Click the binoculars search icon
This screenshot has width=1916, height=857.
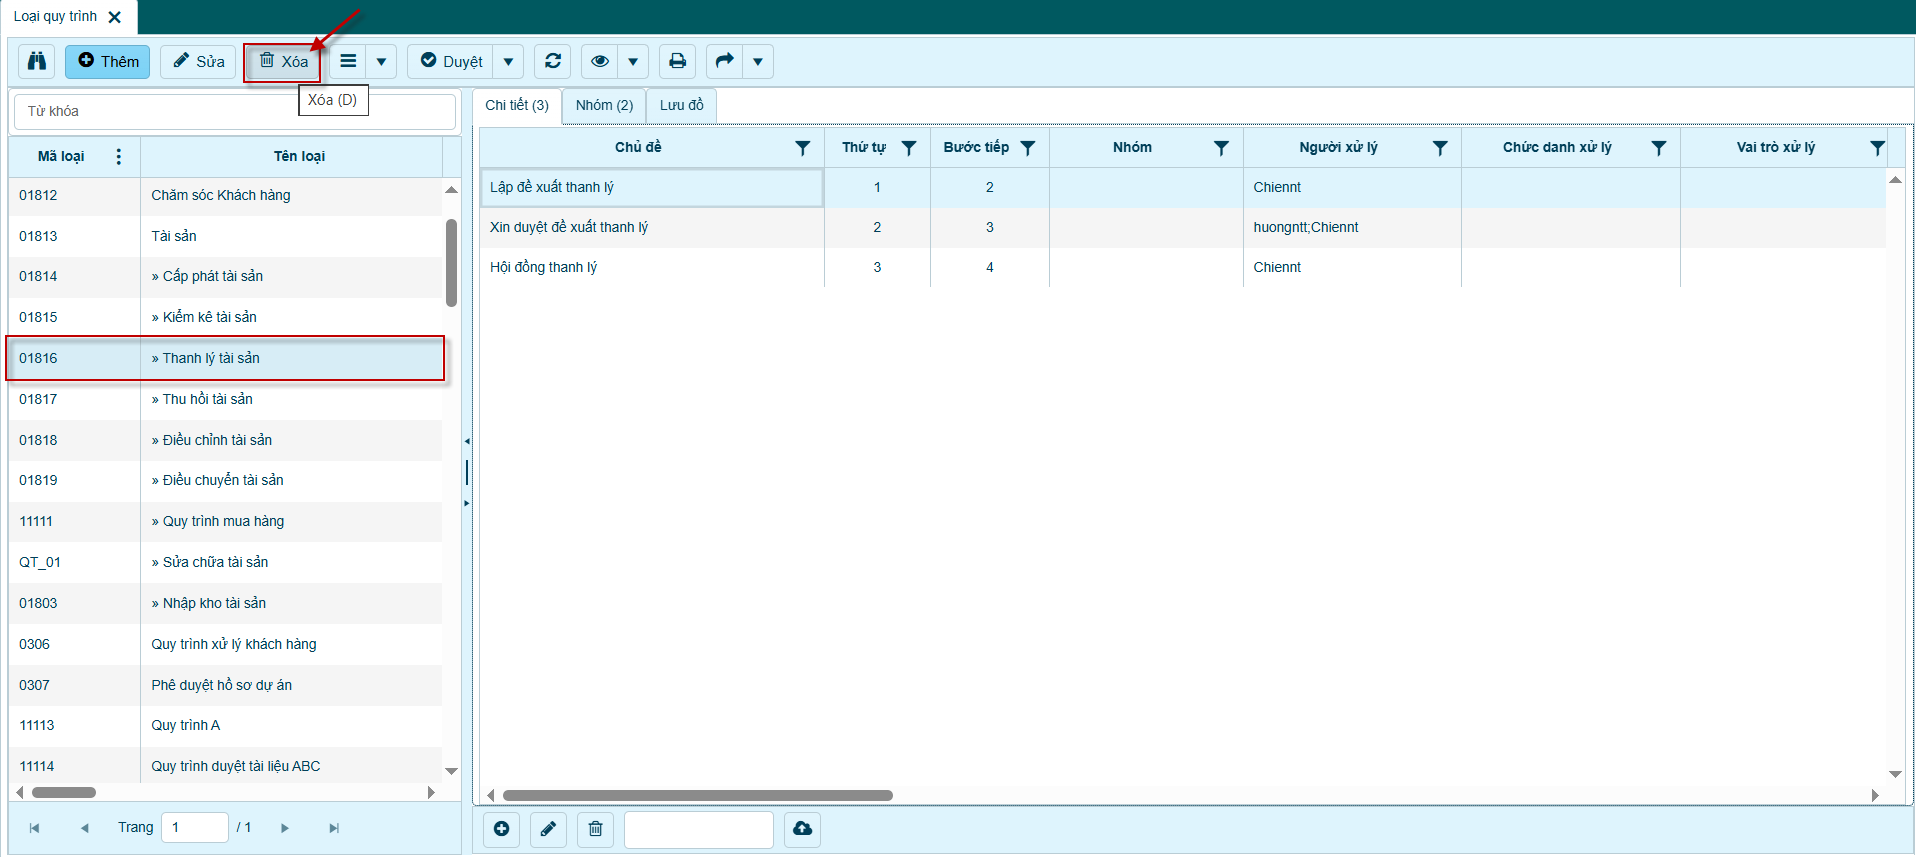pos(37,61)
